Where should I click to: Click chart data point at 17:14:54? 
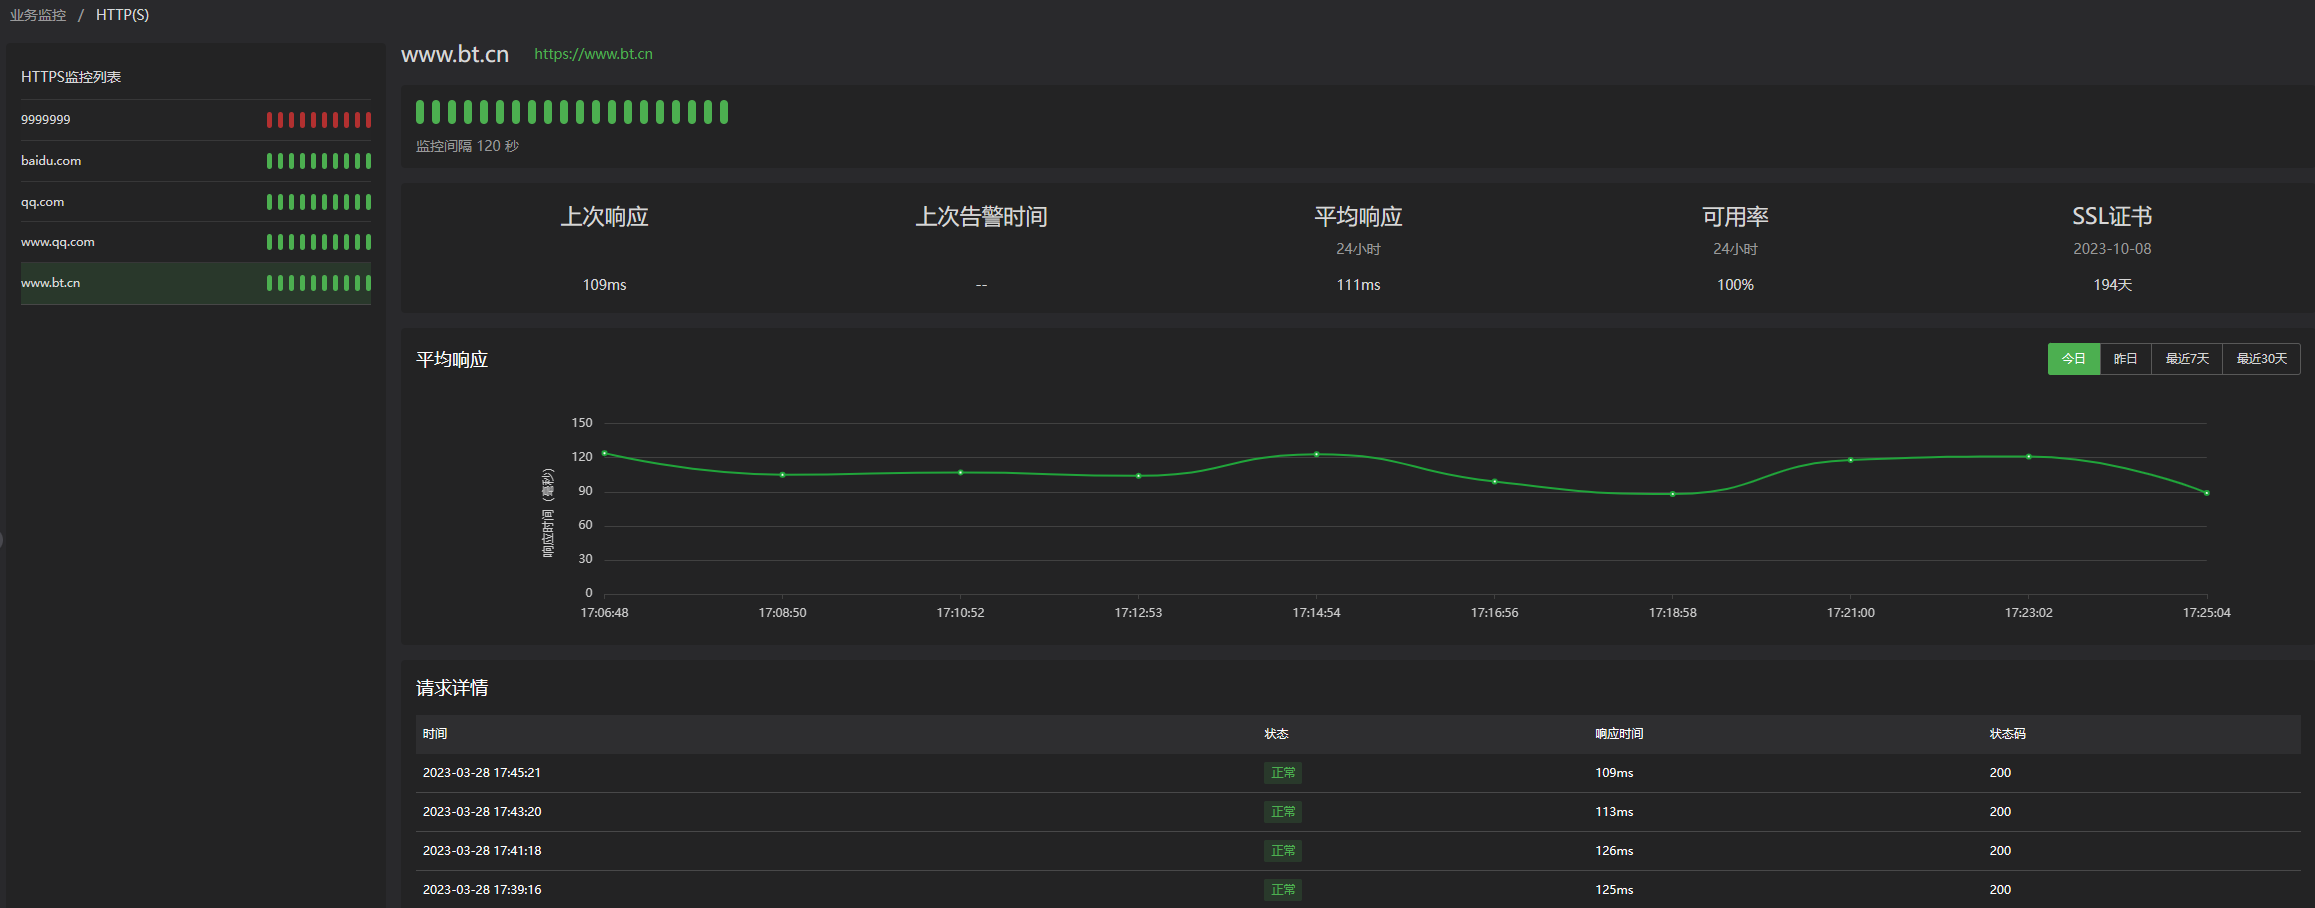pos(1316,454)
